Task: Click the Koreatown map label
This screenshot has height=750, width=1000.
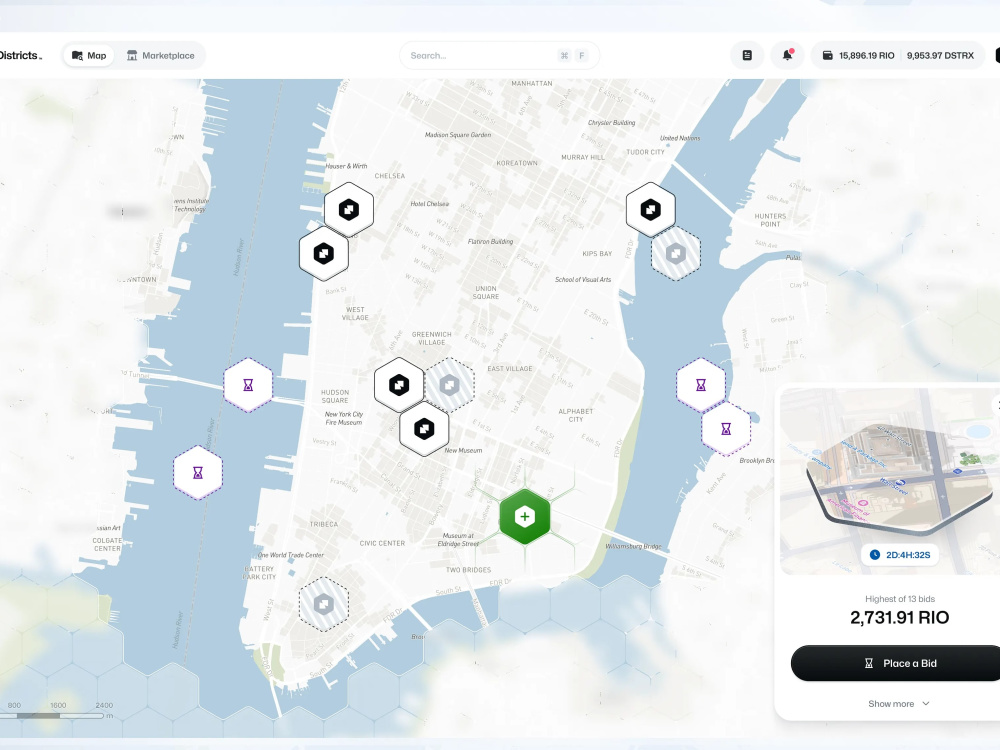Action: point(517,163)
